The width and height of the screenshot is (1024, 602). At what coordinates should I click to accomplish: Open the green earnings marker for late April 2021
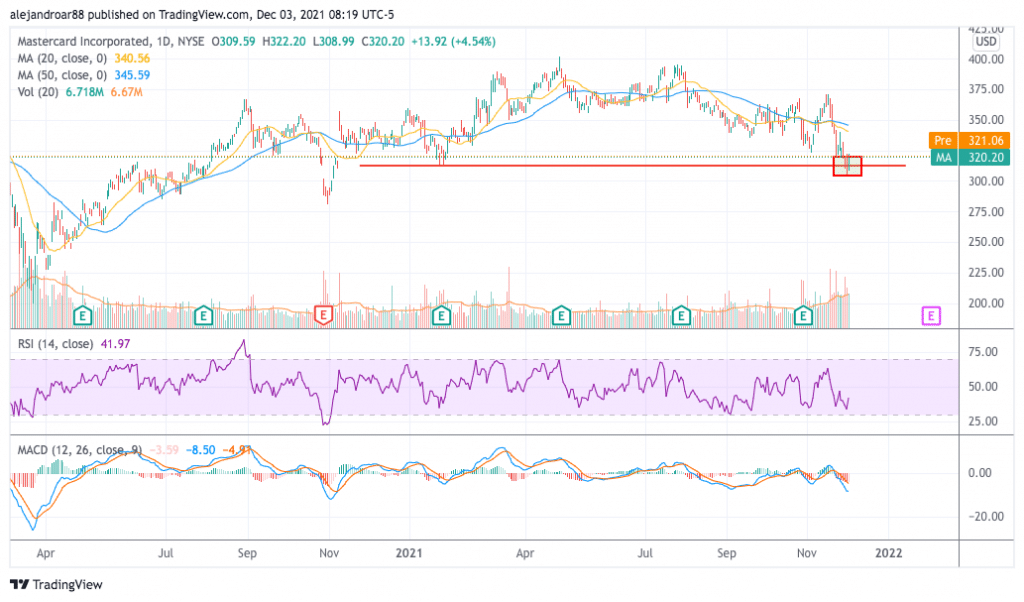[561, 316]
